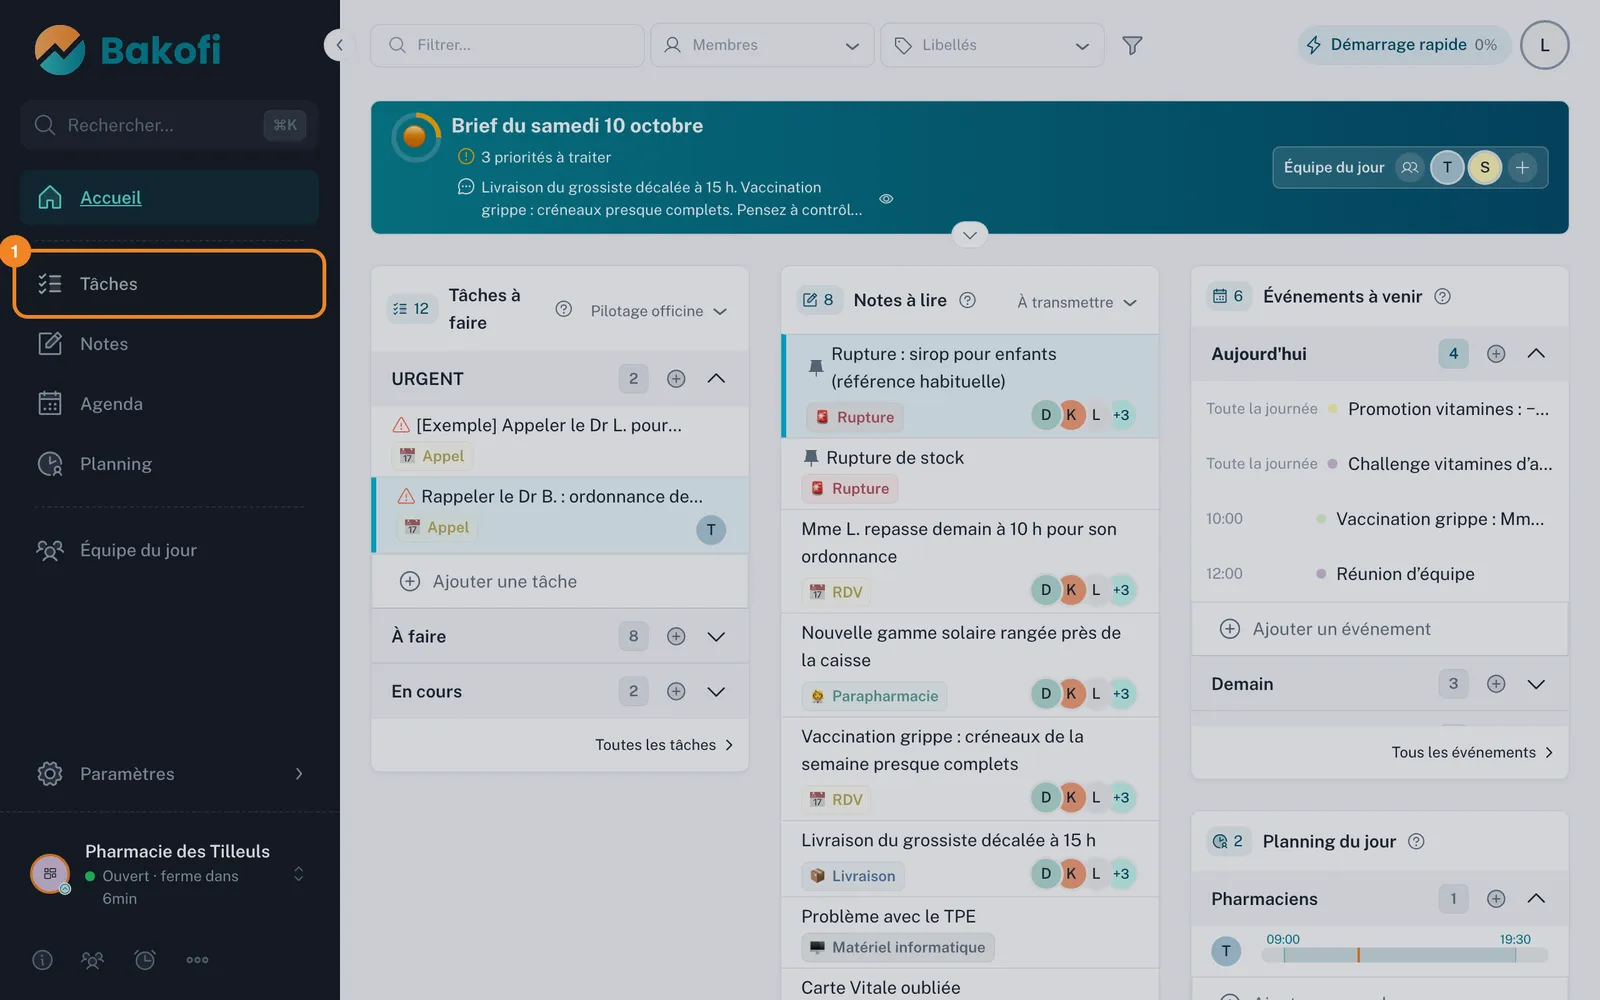Open the À transmettre dropdown

coord(1077,302)
